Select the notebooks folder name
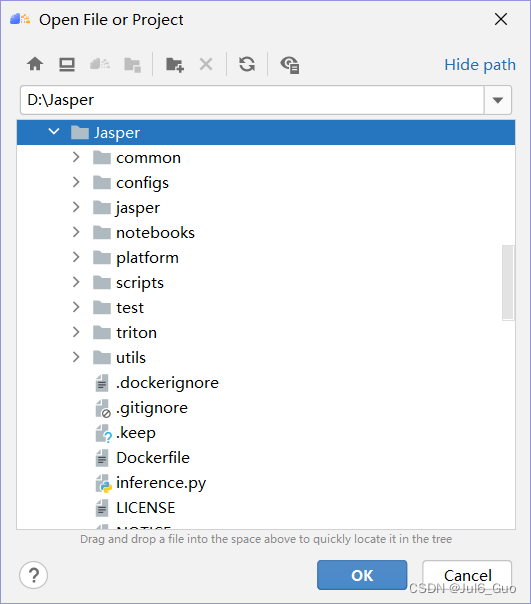 (x=155, y=233)
